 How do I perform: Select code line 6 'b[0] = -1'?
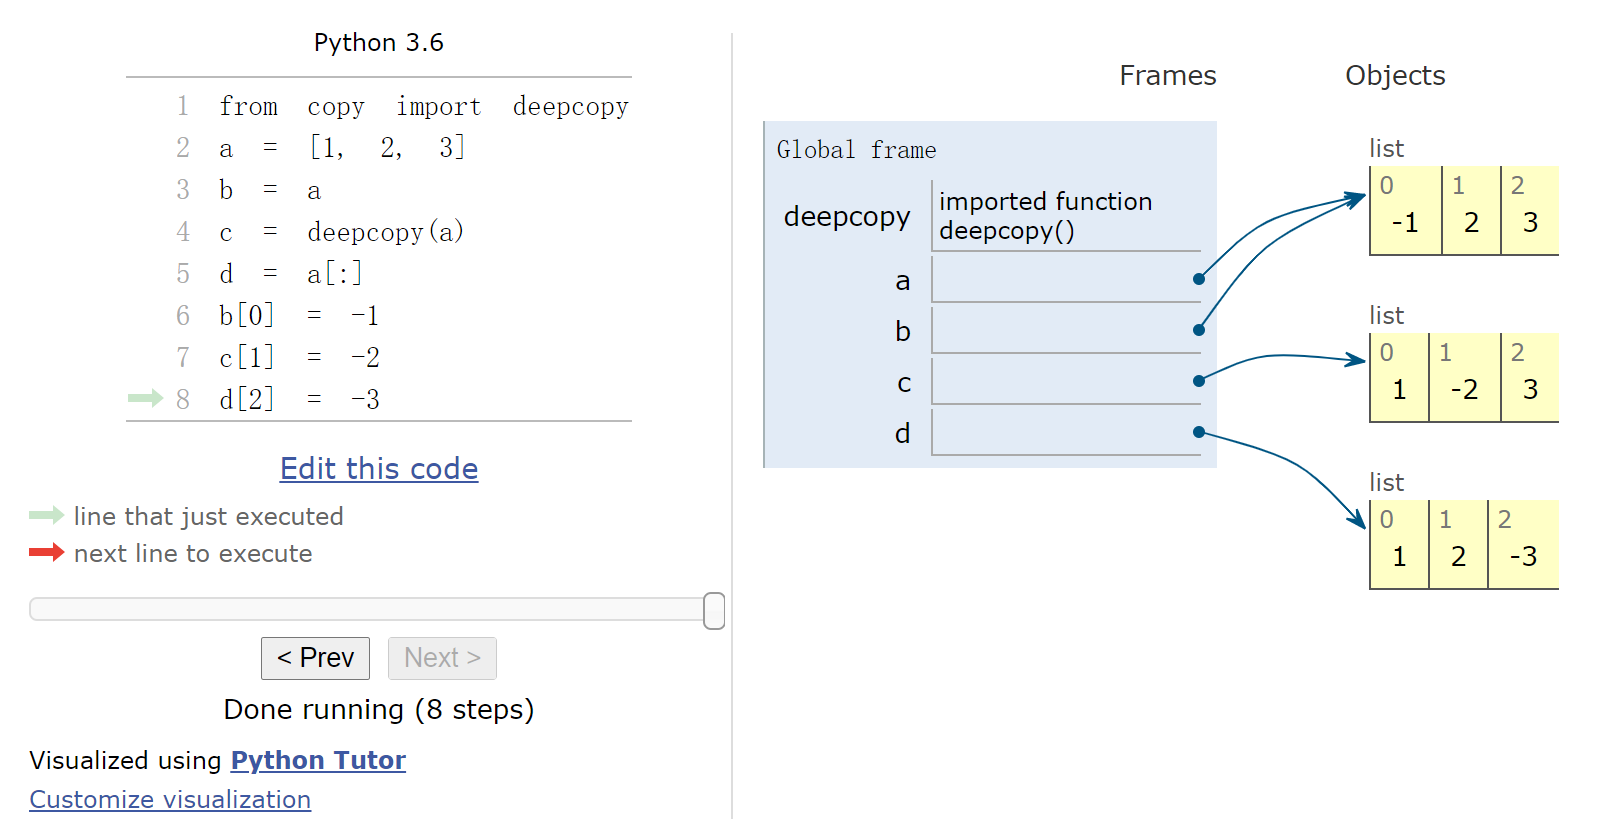coord(299,316)
